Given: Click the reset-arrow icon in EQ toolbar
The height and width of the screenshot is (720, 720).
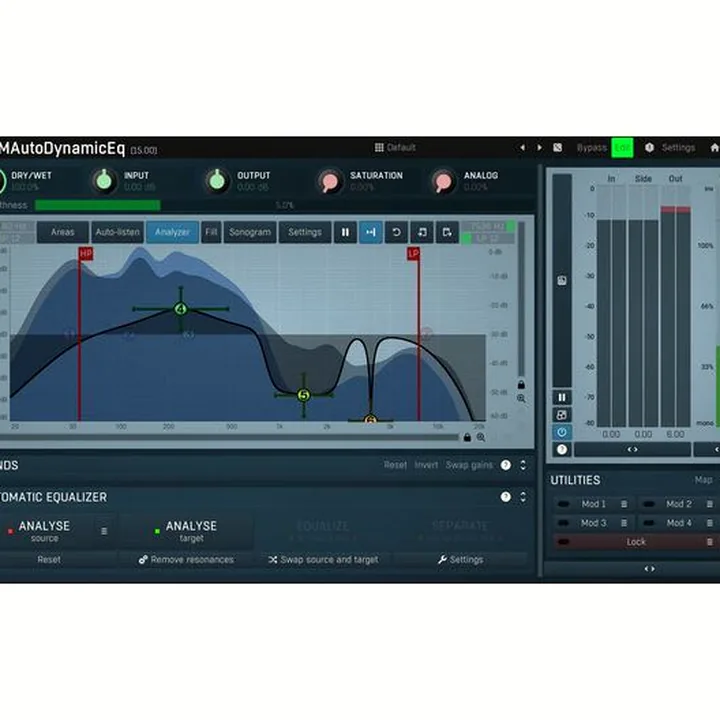Looking at the screenshot, I should point(396,232).
